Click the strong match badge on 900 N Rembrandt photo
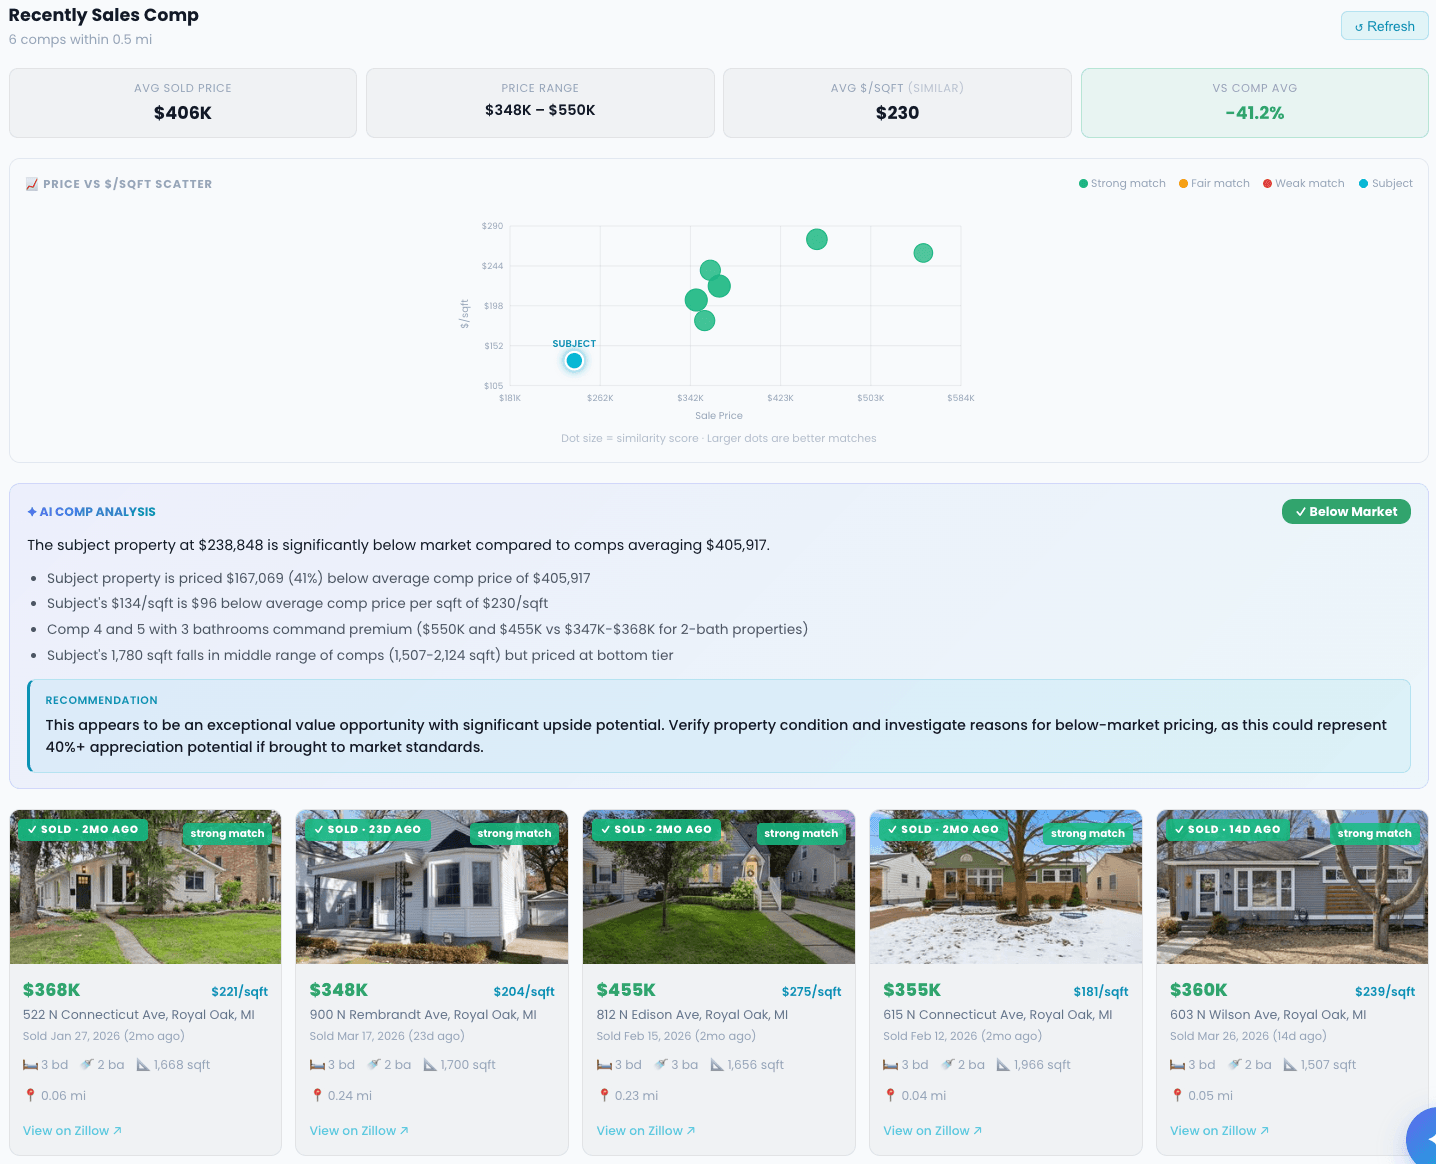 tap(514, 833)
